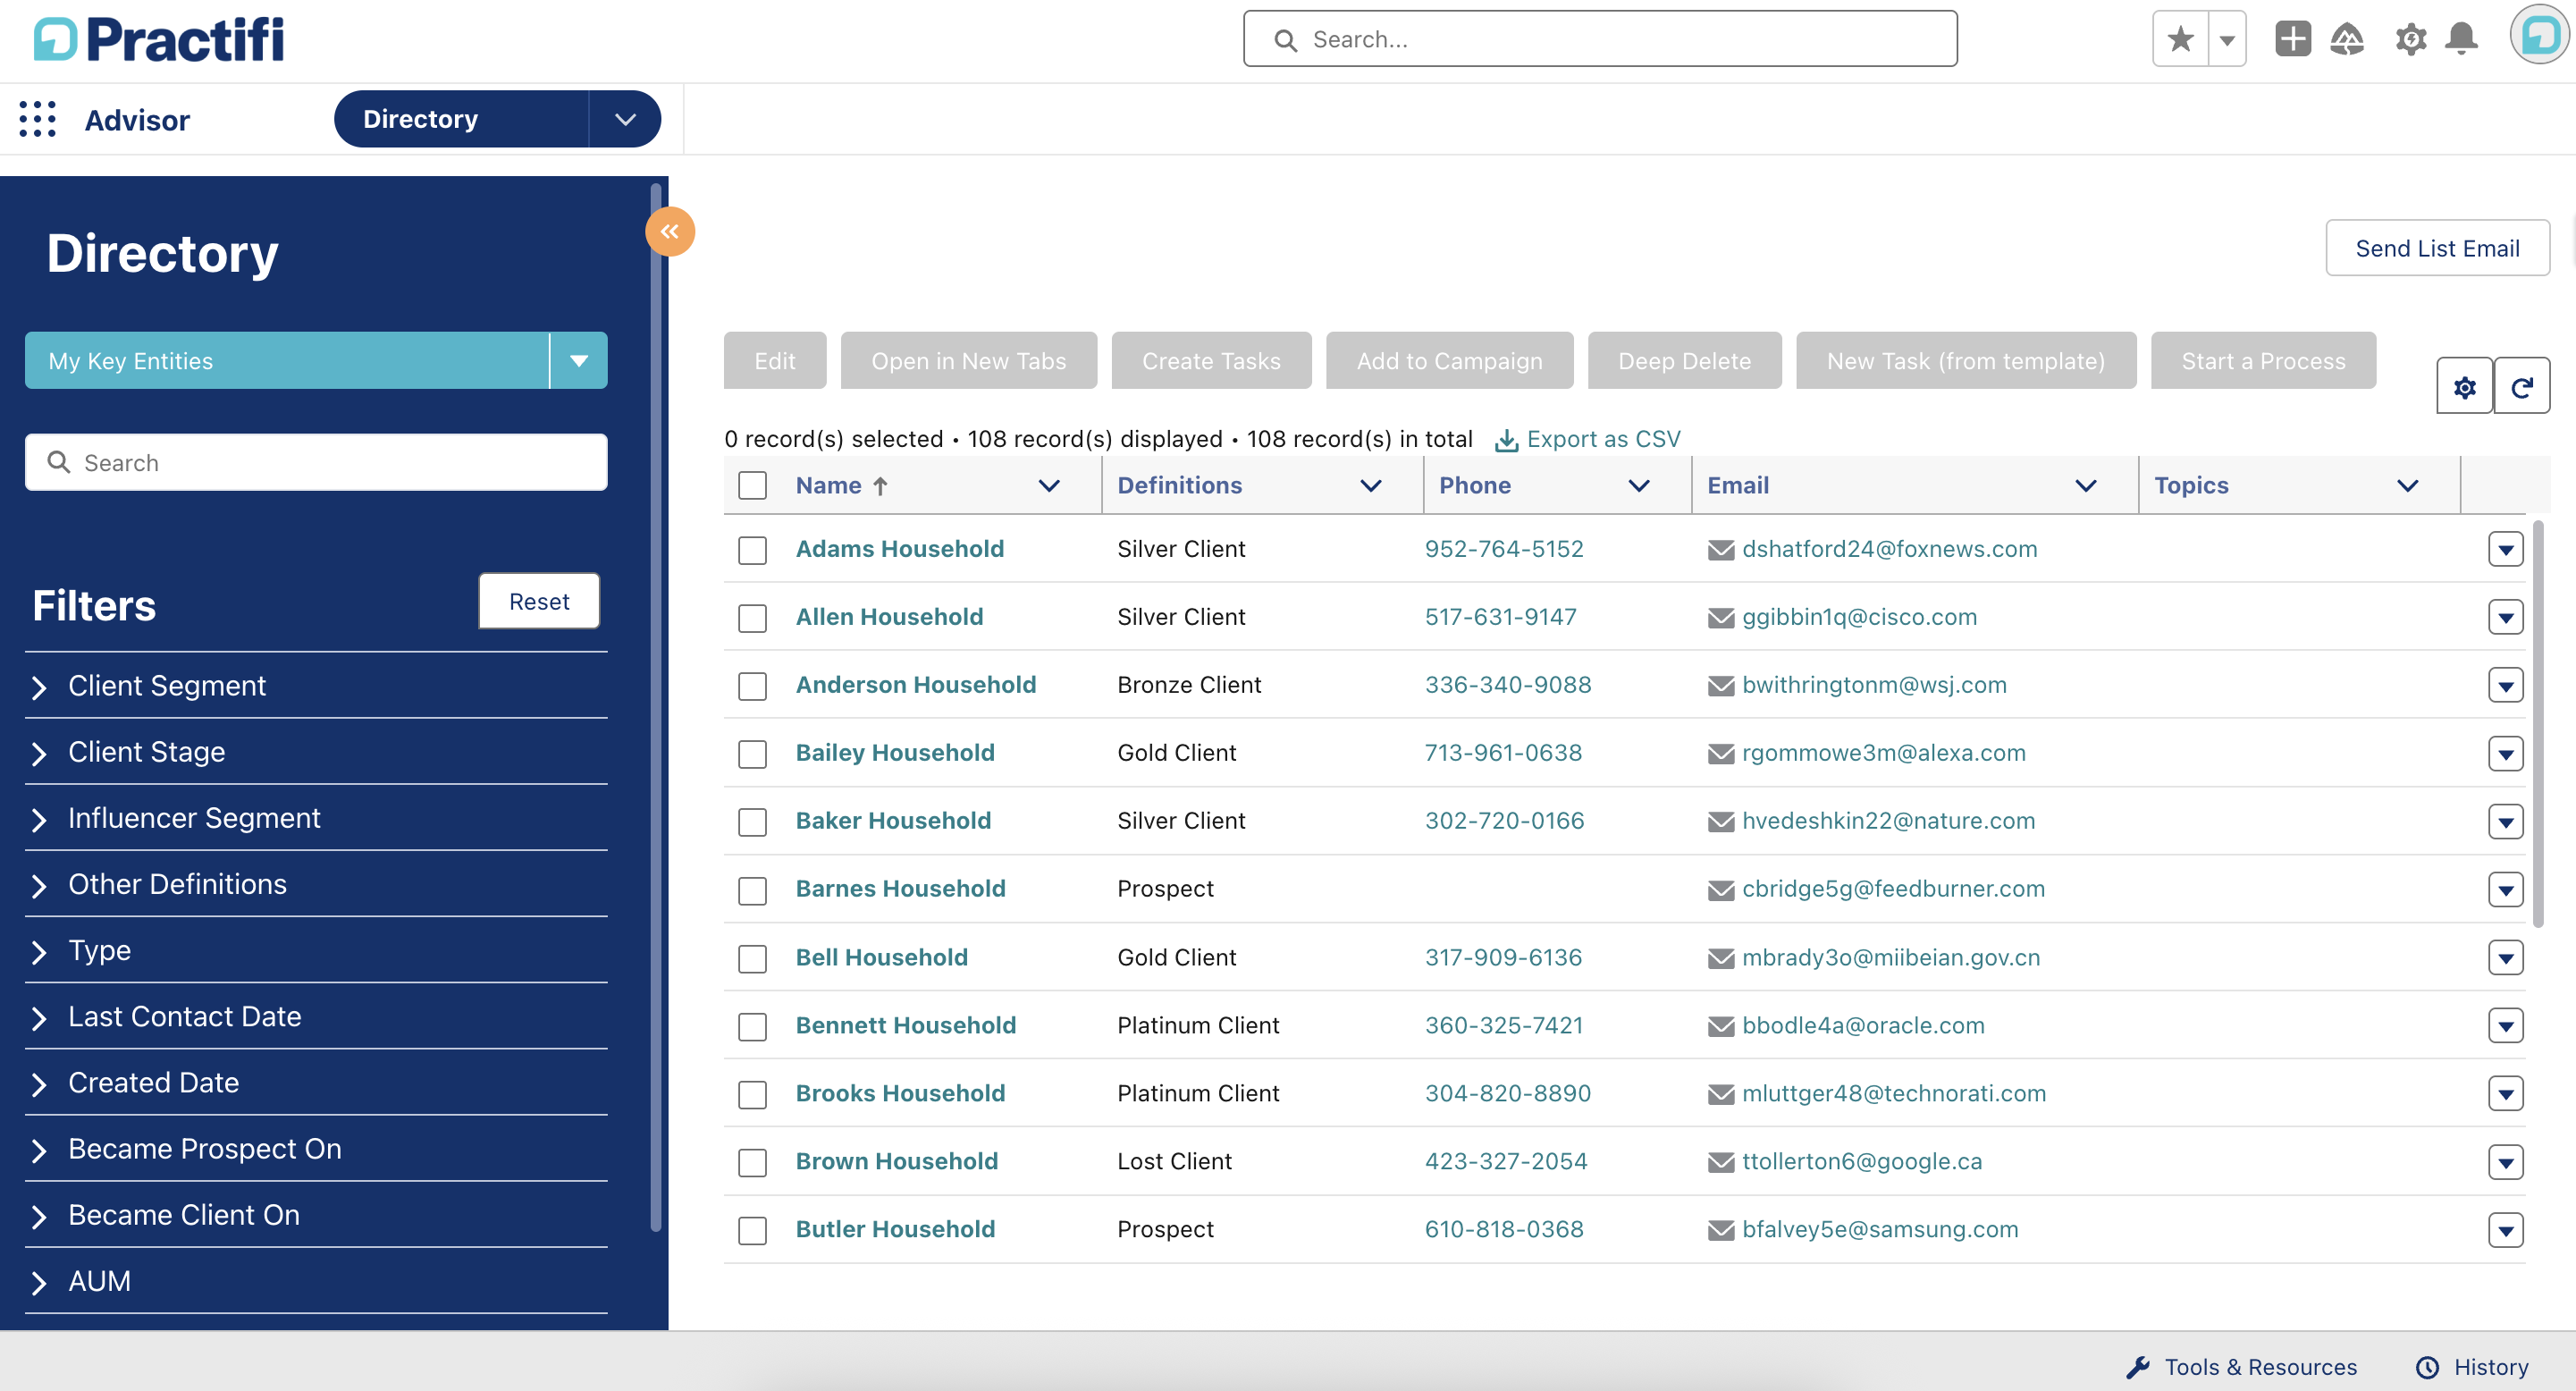
Task: Click the Name column sort arrow
Action: click(x=880, y=486)
